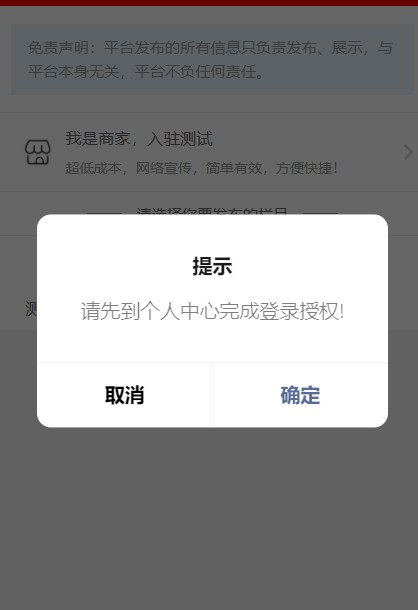This screenshot has height=610, width=418.
Task: Confirm the prompt with 确定
Action: pyautogui.click(x=300, y=395)
